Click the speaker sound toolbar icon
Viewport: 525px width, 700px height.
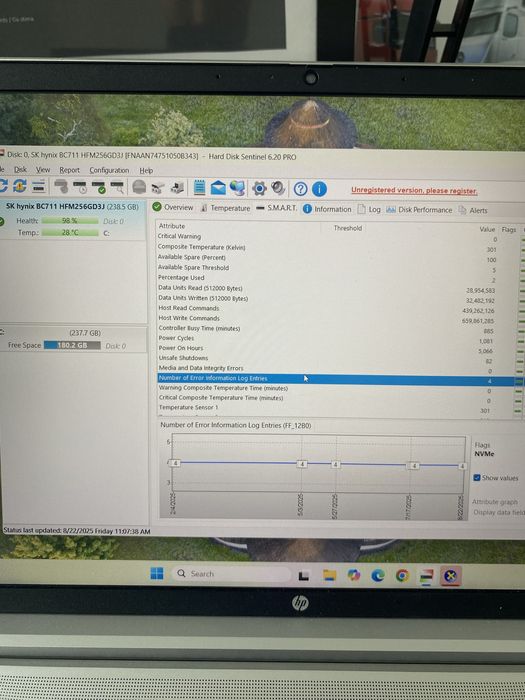[x=278, y=188]
